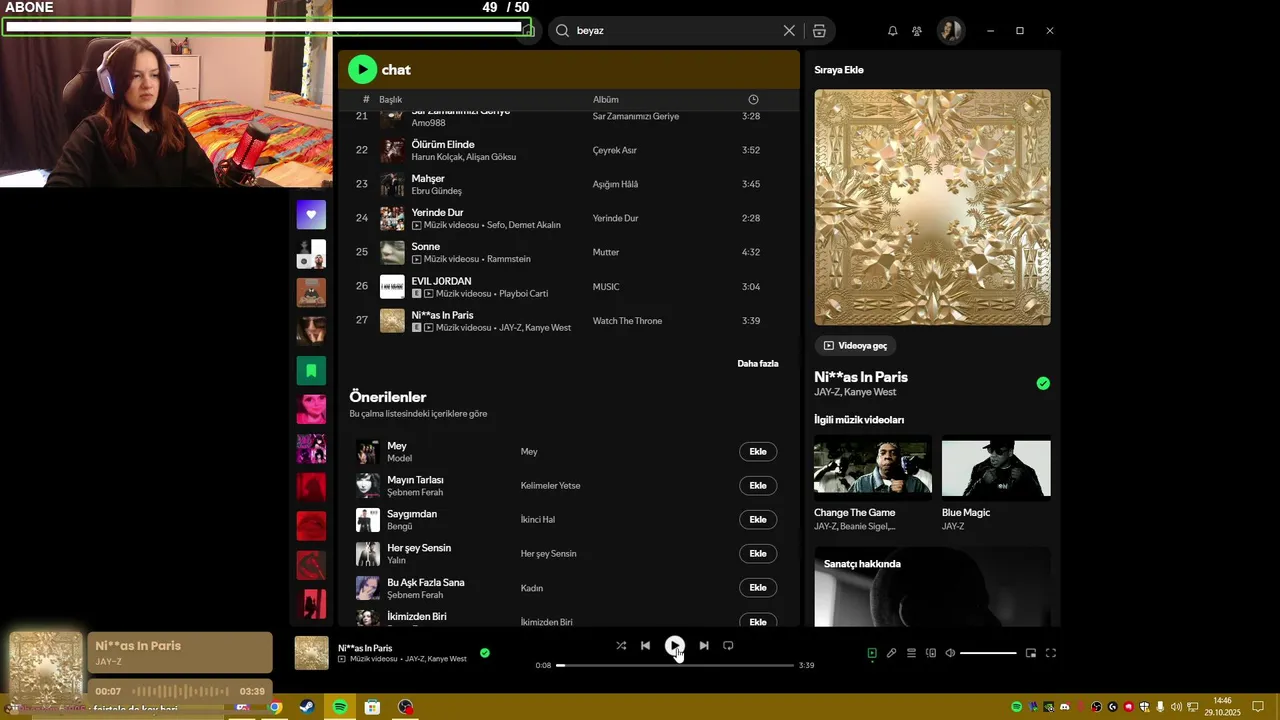1280x720 pixels.
Task: Toggle saved checkmark in Now Playing panel
Action: point(1043,383)
